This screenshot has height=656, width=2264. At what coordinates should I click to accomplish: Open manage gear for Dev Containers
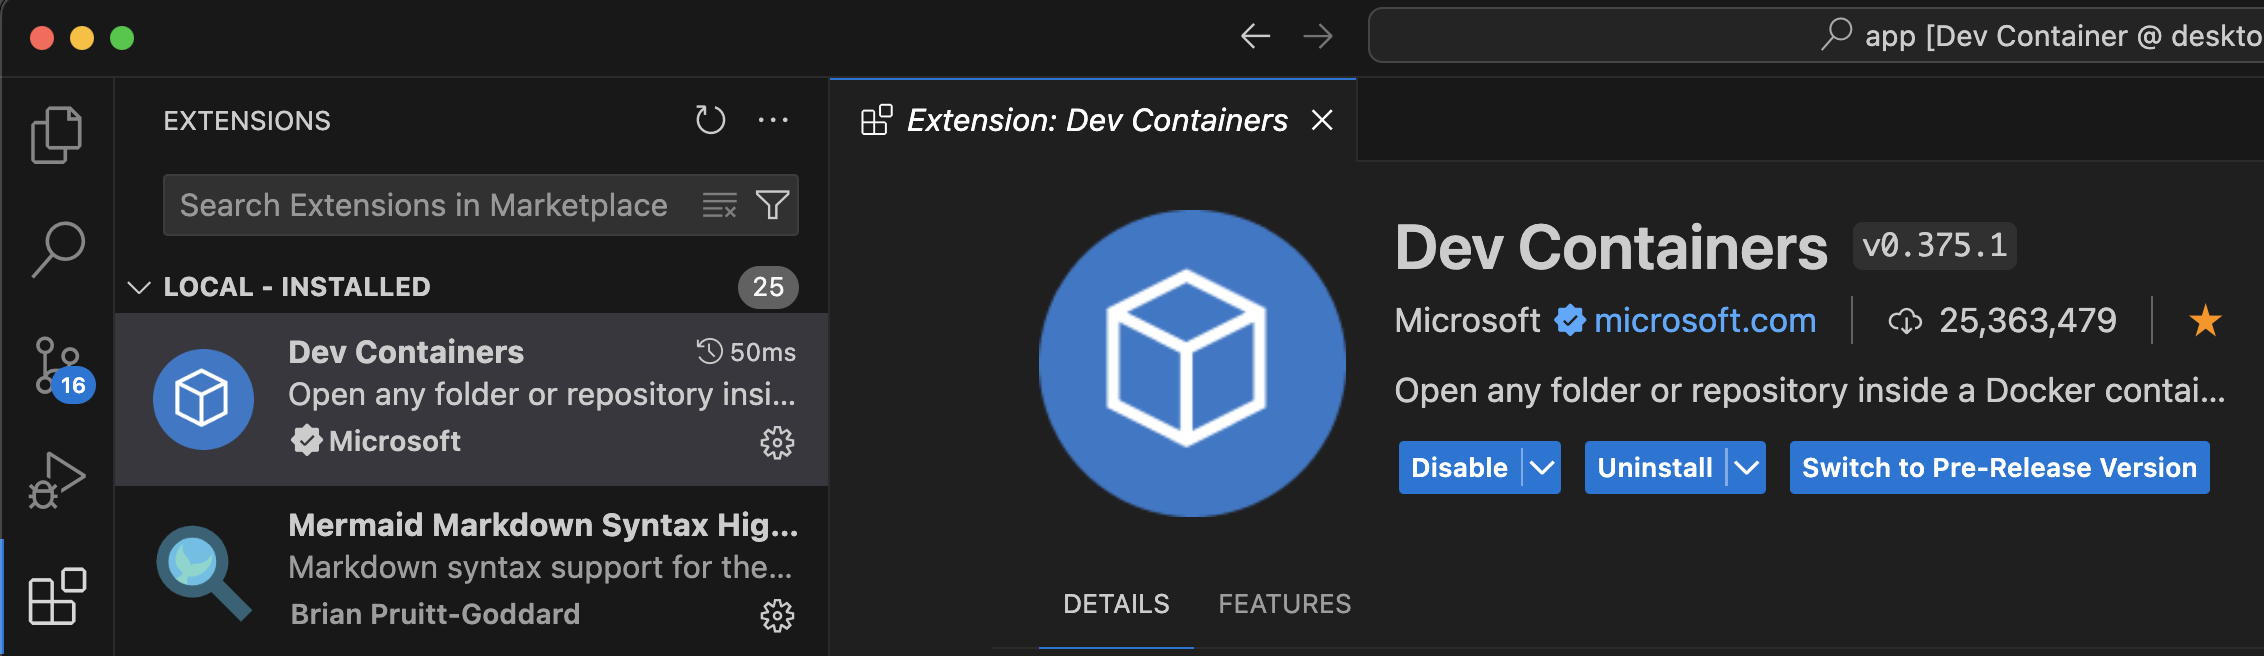coord(777,442)
